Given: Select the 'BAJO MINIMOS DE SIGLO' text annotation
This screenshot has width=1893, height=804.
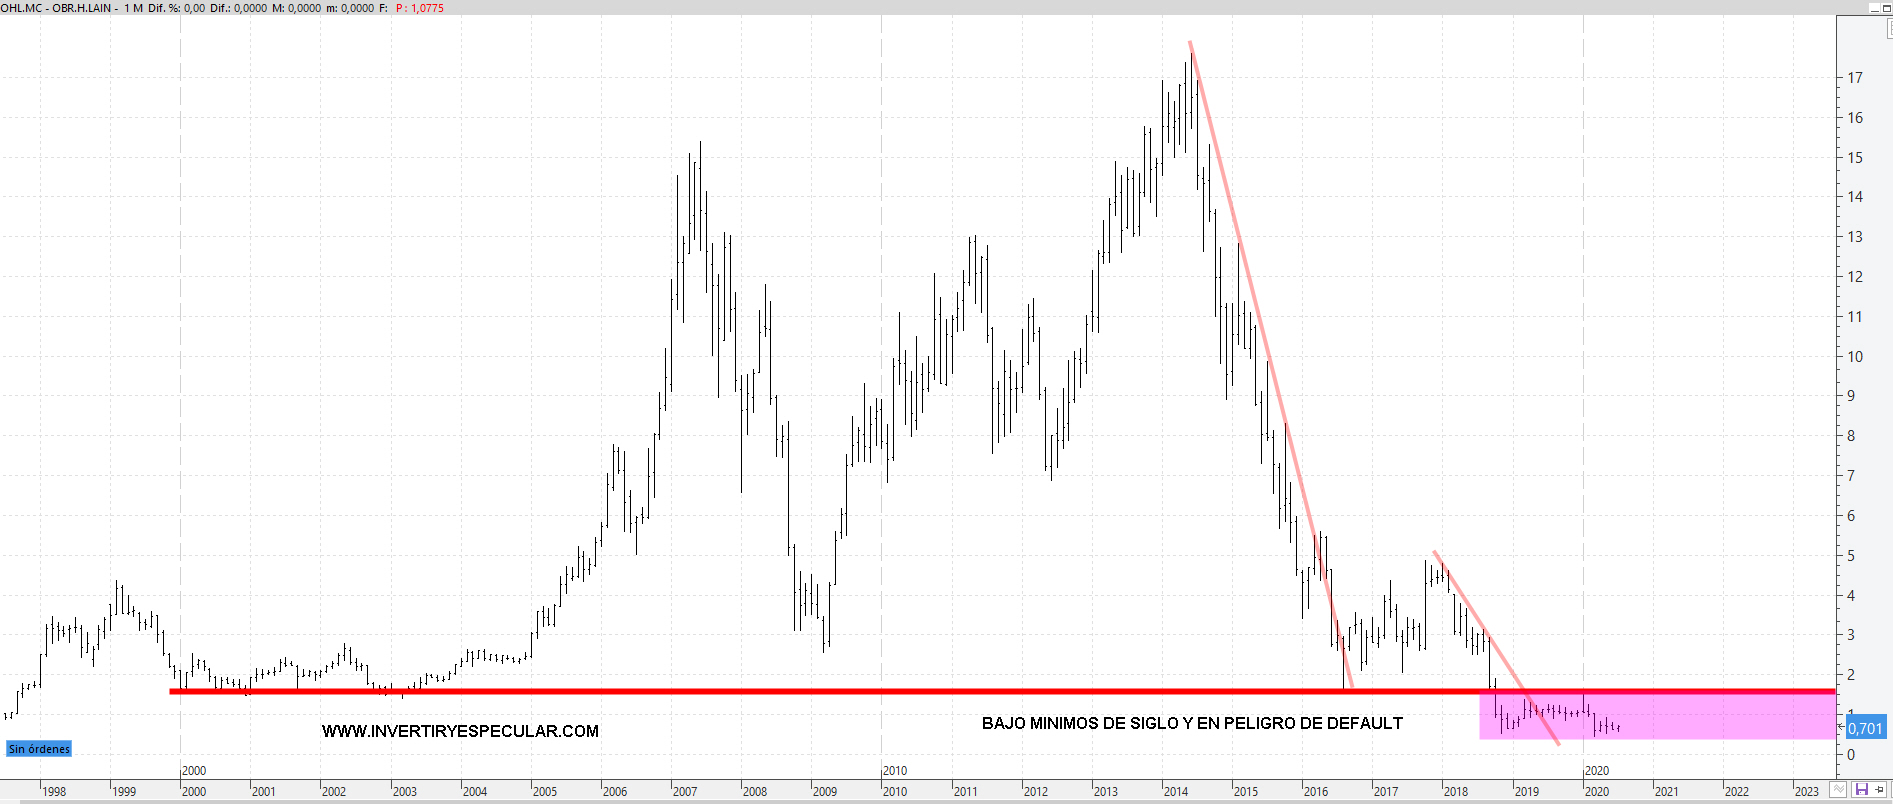Looking at the screenshot, I should click(1192, 724).
